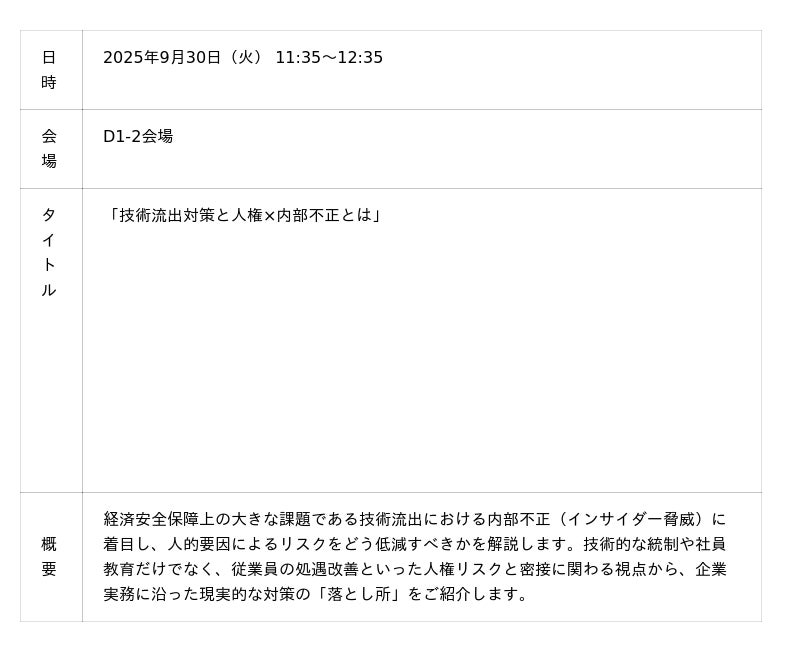Select the 概要 row header cell

[x=49, y=557]
